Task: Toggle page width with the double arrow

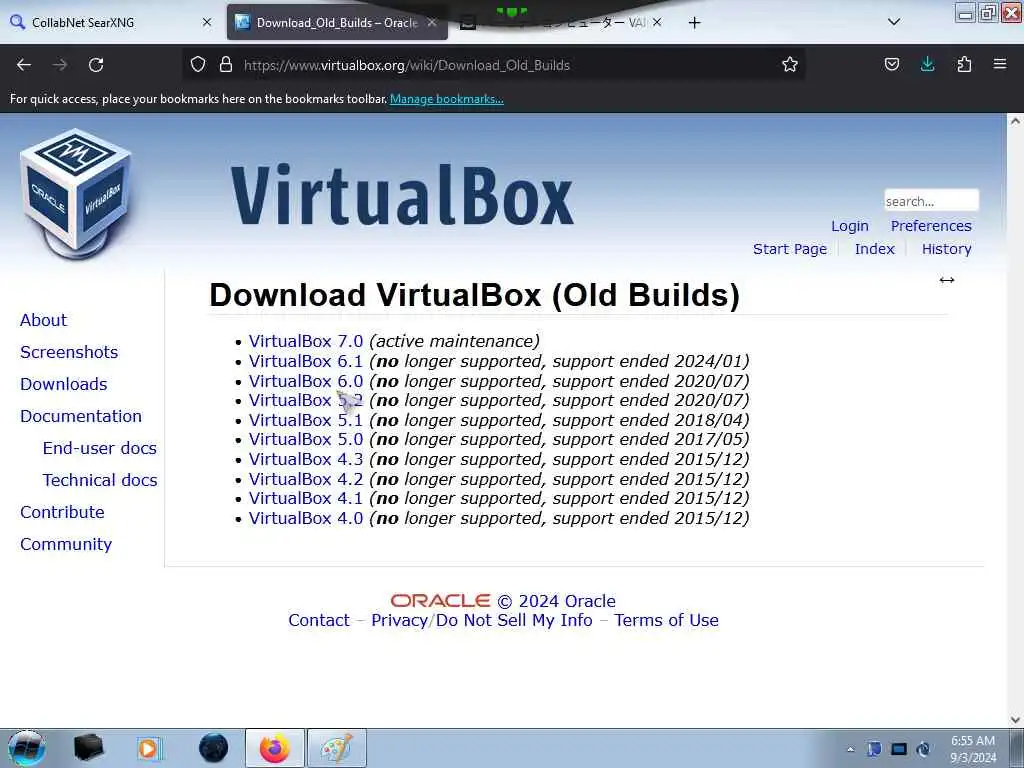Action: (x=946, y=280)
